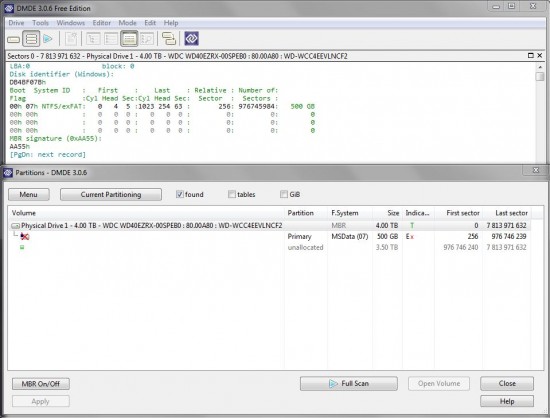Select the active disk editor view icon

(x=129, y=39)
